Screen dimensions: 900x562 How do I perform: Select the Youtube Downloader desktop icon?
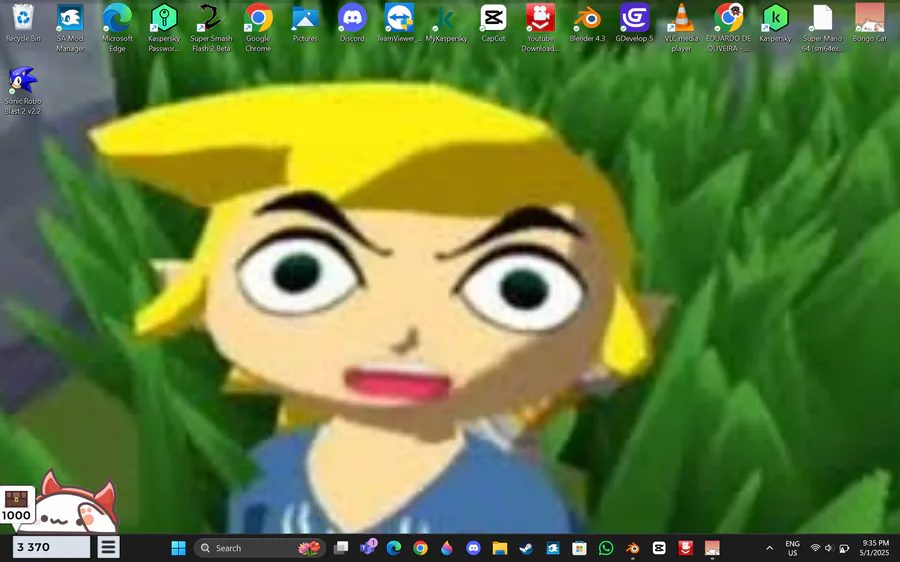(540, 28)
